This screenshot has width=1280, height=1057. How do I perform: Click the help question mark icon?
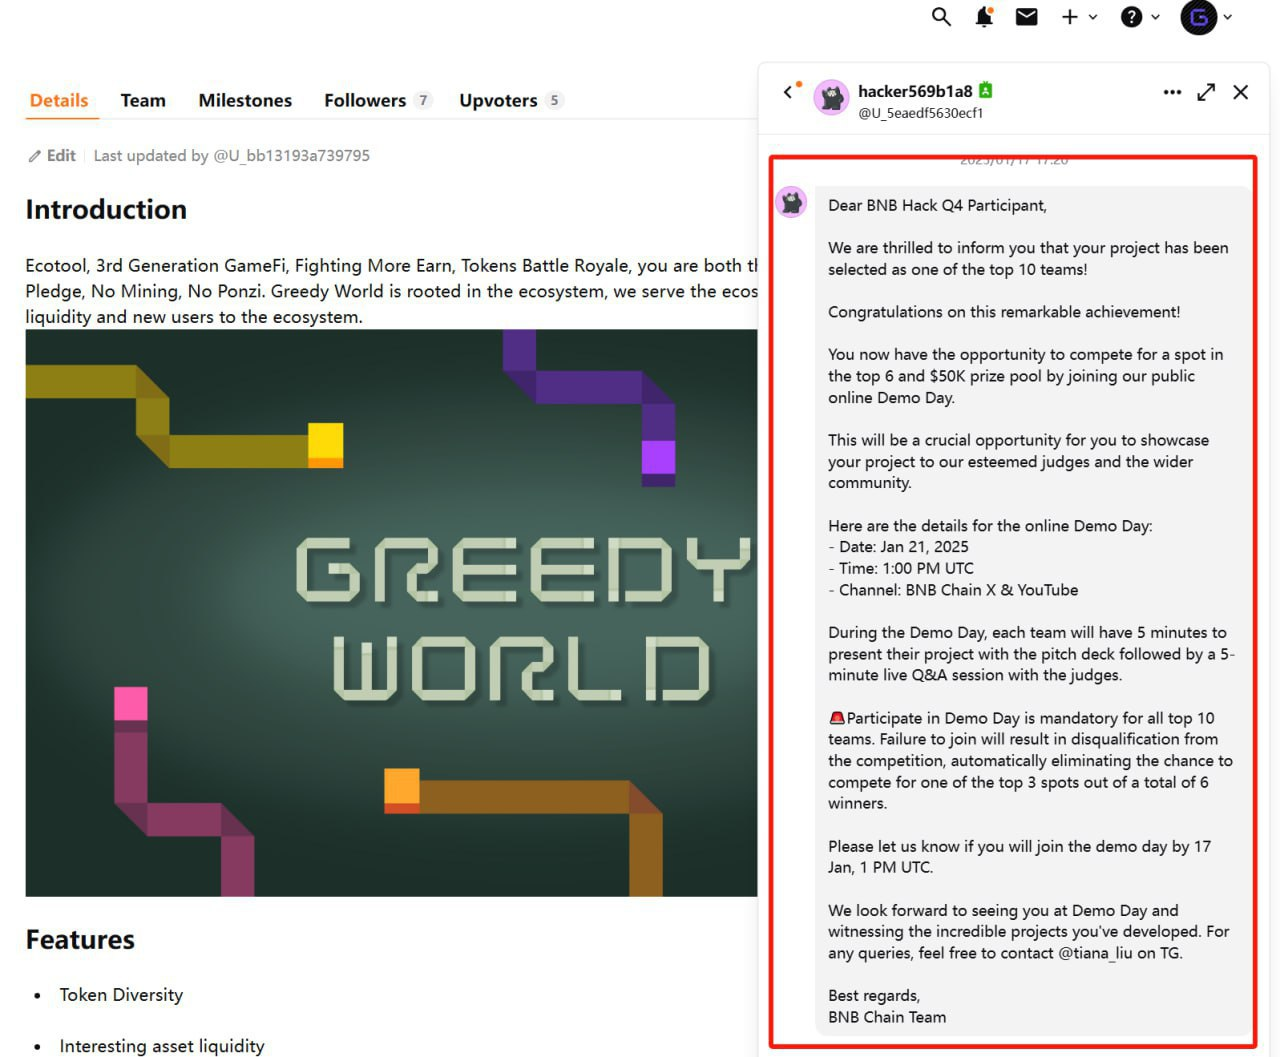[x=1131, y=17]
